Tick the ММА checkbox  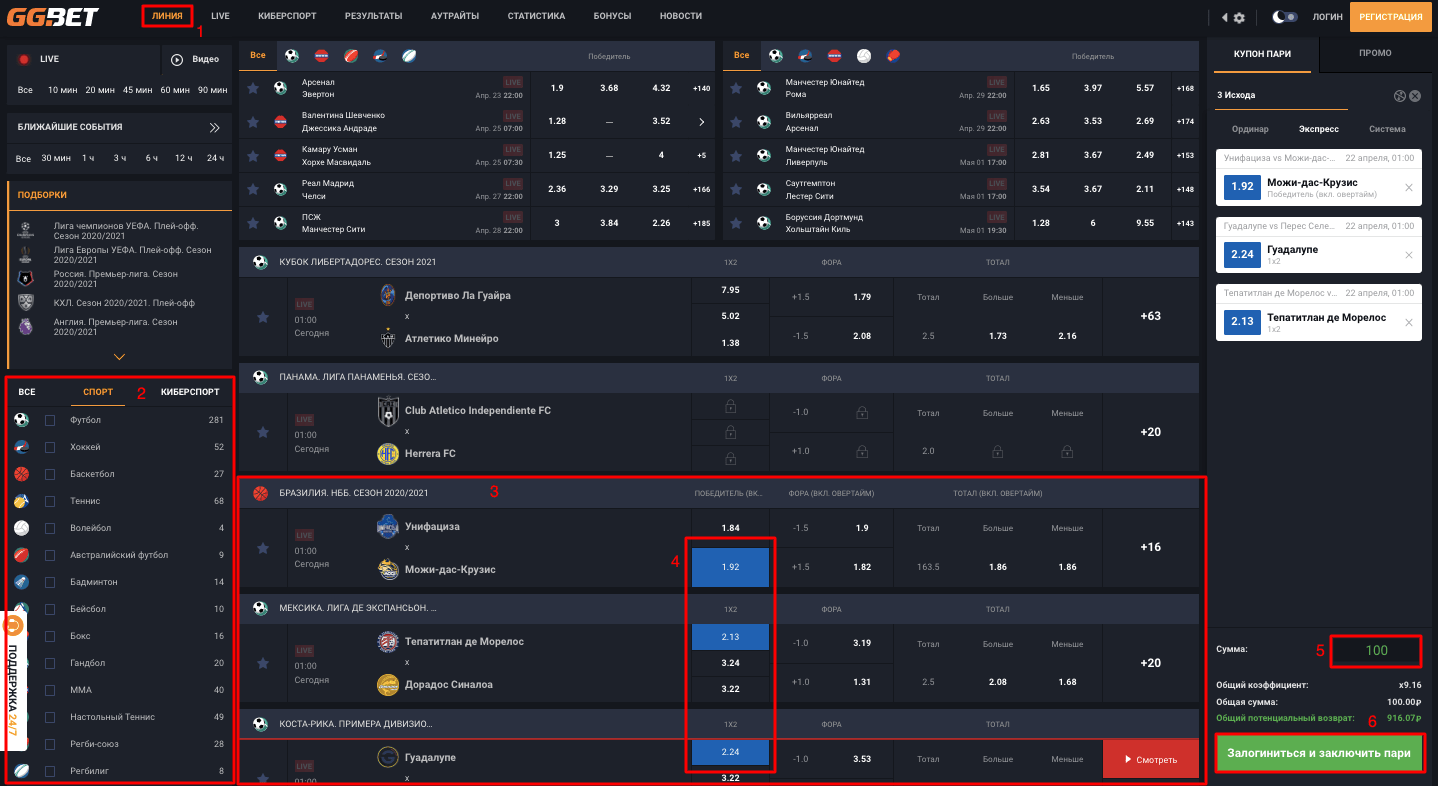(50, 690)
